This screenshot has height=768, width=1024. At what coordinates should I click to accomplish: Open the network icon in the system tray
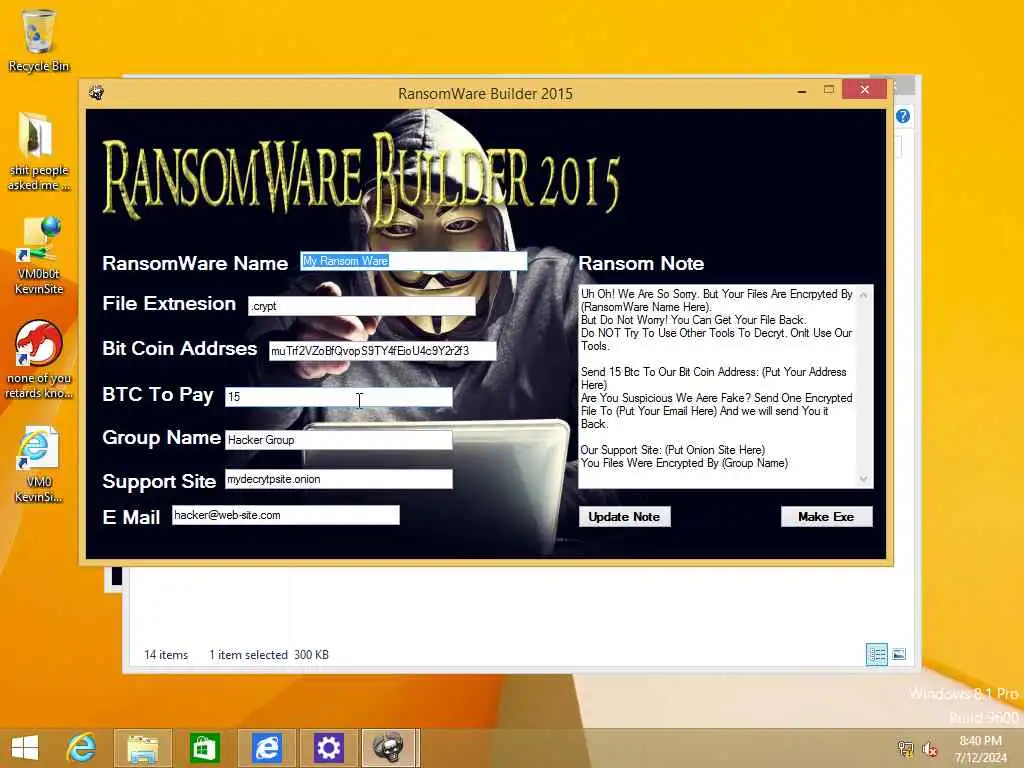pyautogui.click(x=905, y=748)
